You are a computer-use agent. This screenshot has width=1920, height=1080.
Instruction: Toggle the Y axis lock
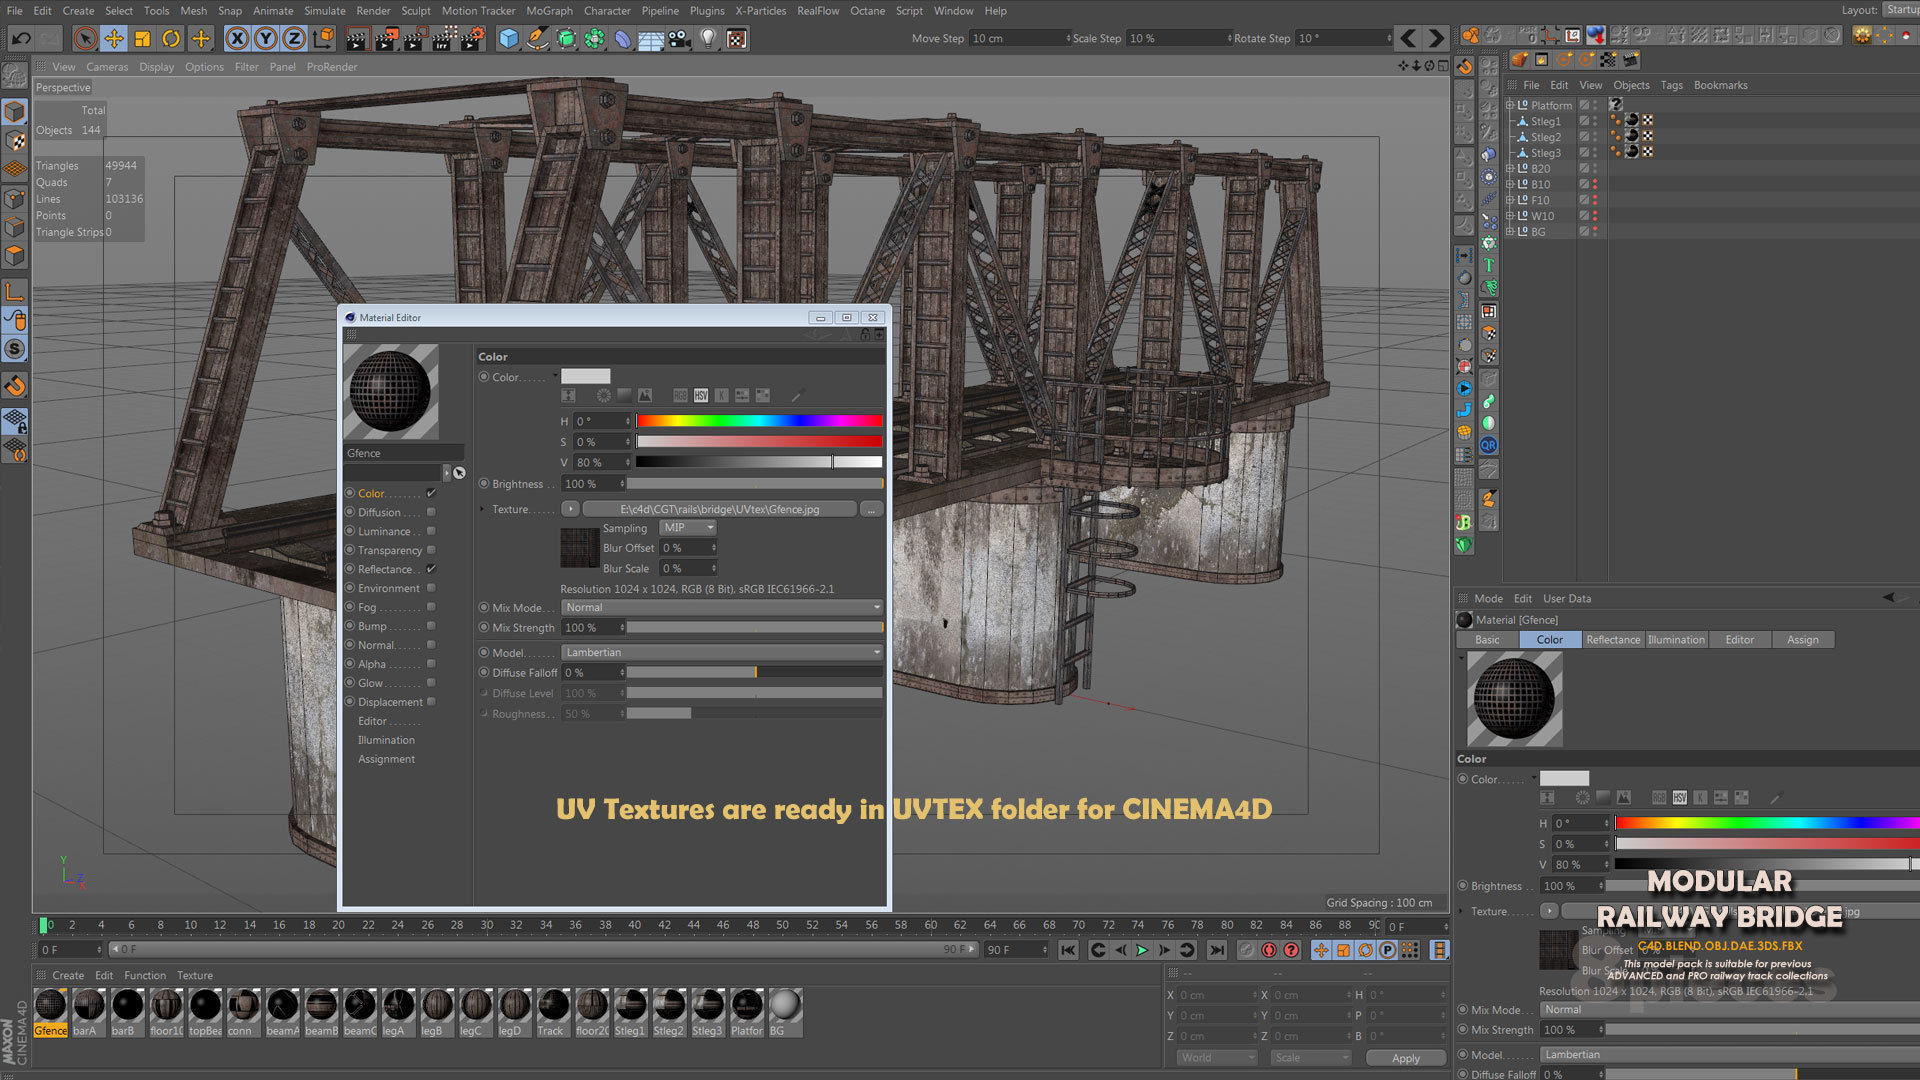(265, 38)
